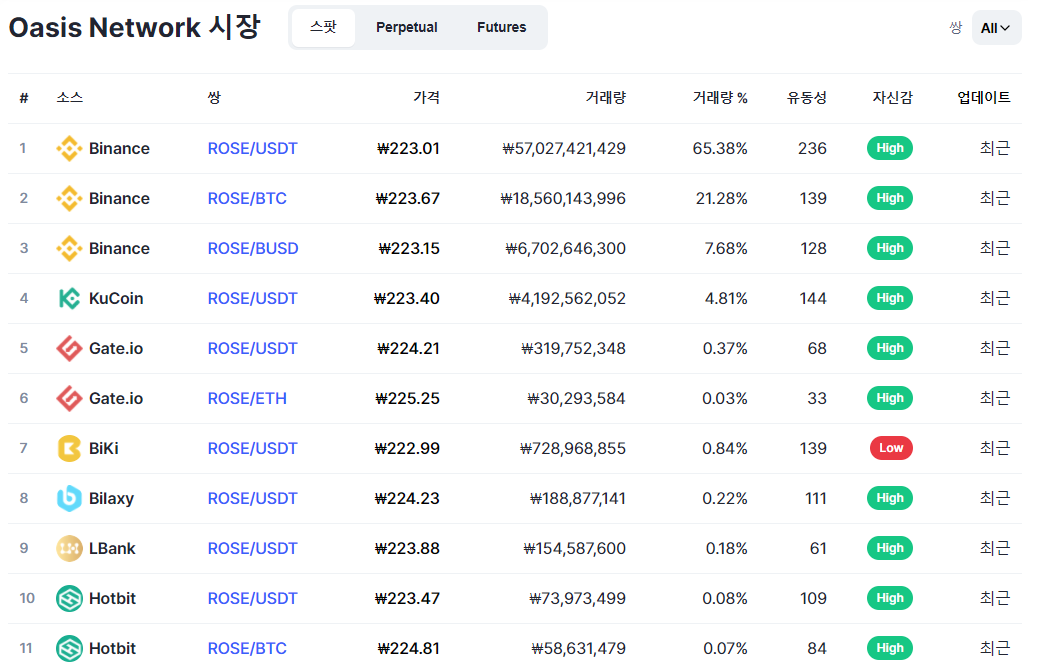Switch to the 스팟 tab

click(x=323, y=28)
